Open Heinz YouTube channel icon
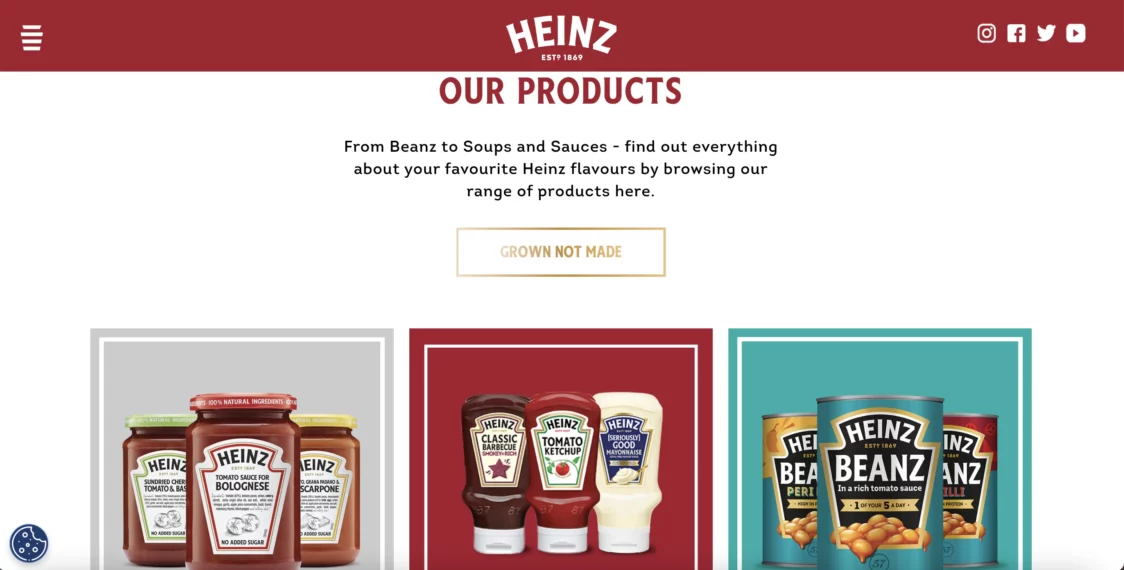1124x570 pixels. point(1075,33)
